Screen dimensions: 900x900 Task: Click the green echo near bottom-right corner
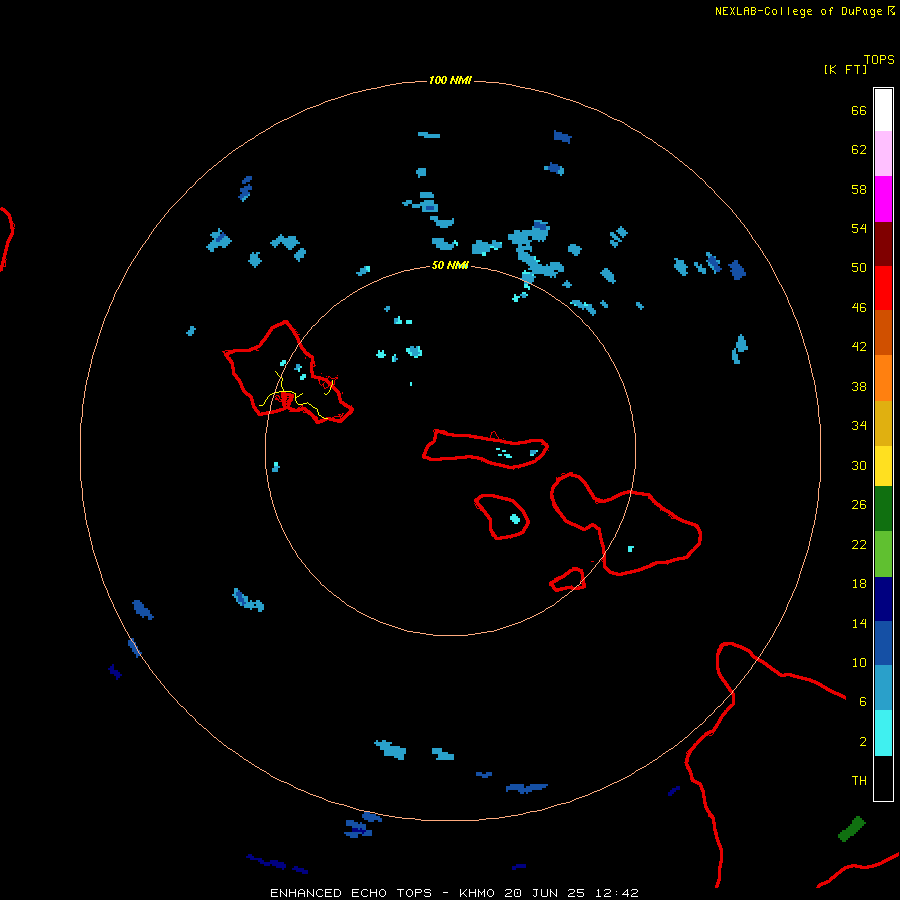851,829
